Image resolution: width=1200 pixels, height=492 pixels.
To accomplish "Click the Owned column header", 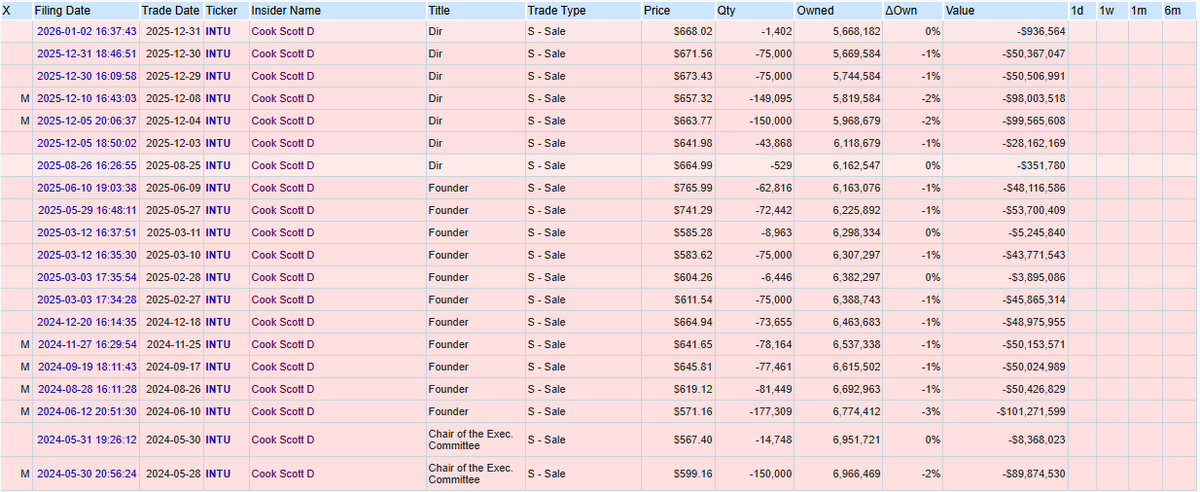I will tap(815, 10).
